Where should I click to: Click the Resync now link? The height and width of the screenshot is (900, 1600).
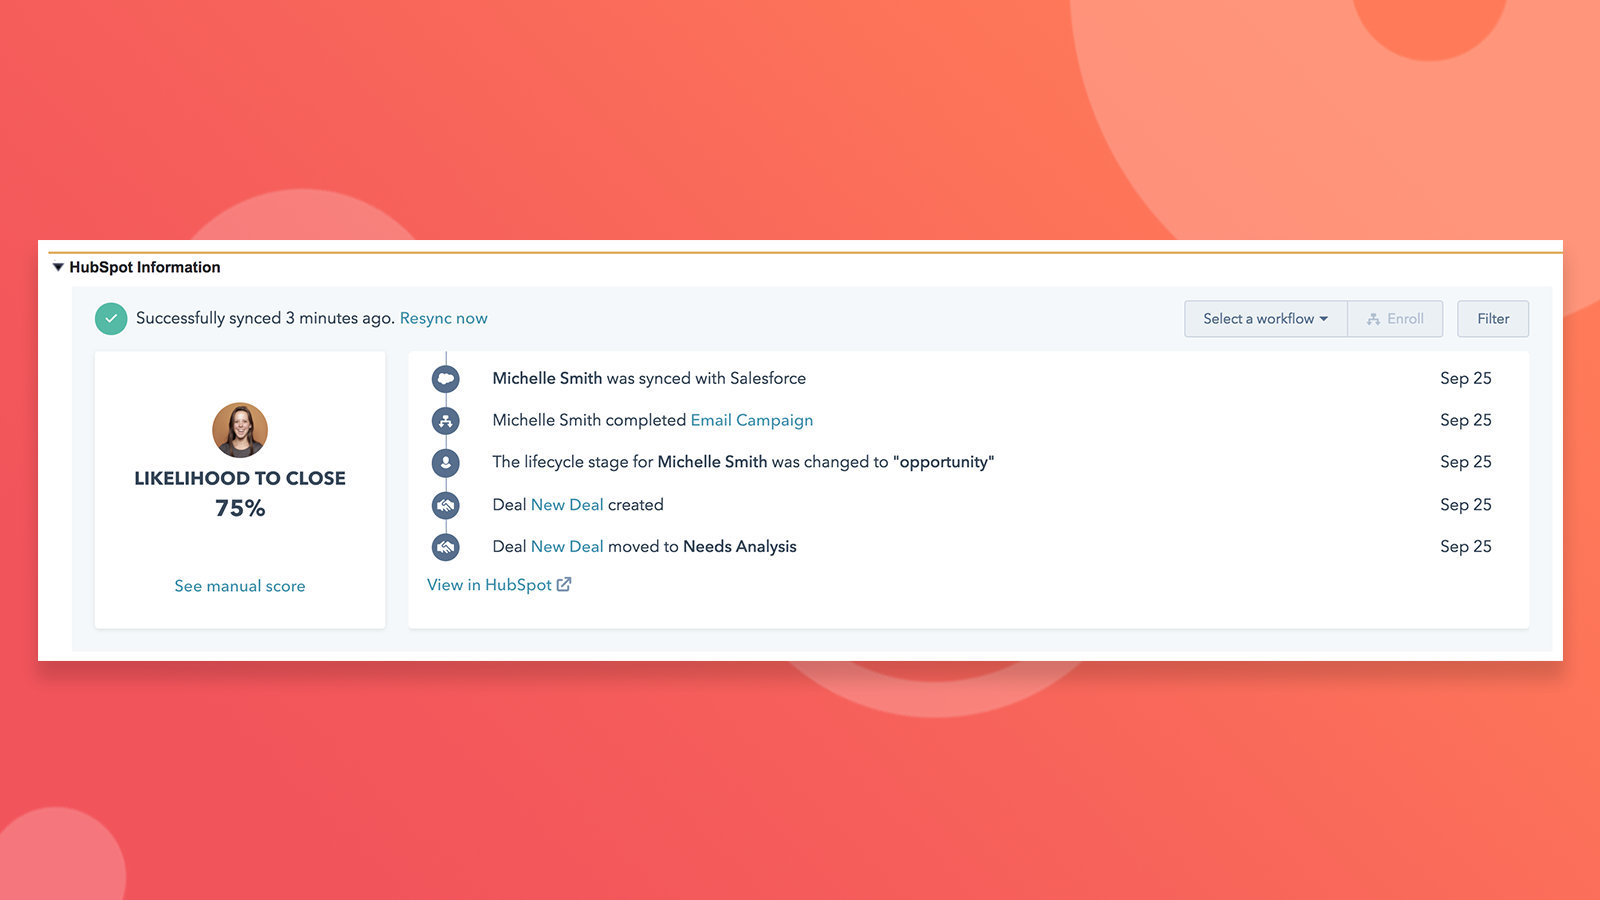[443, 319]
